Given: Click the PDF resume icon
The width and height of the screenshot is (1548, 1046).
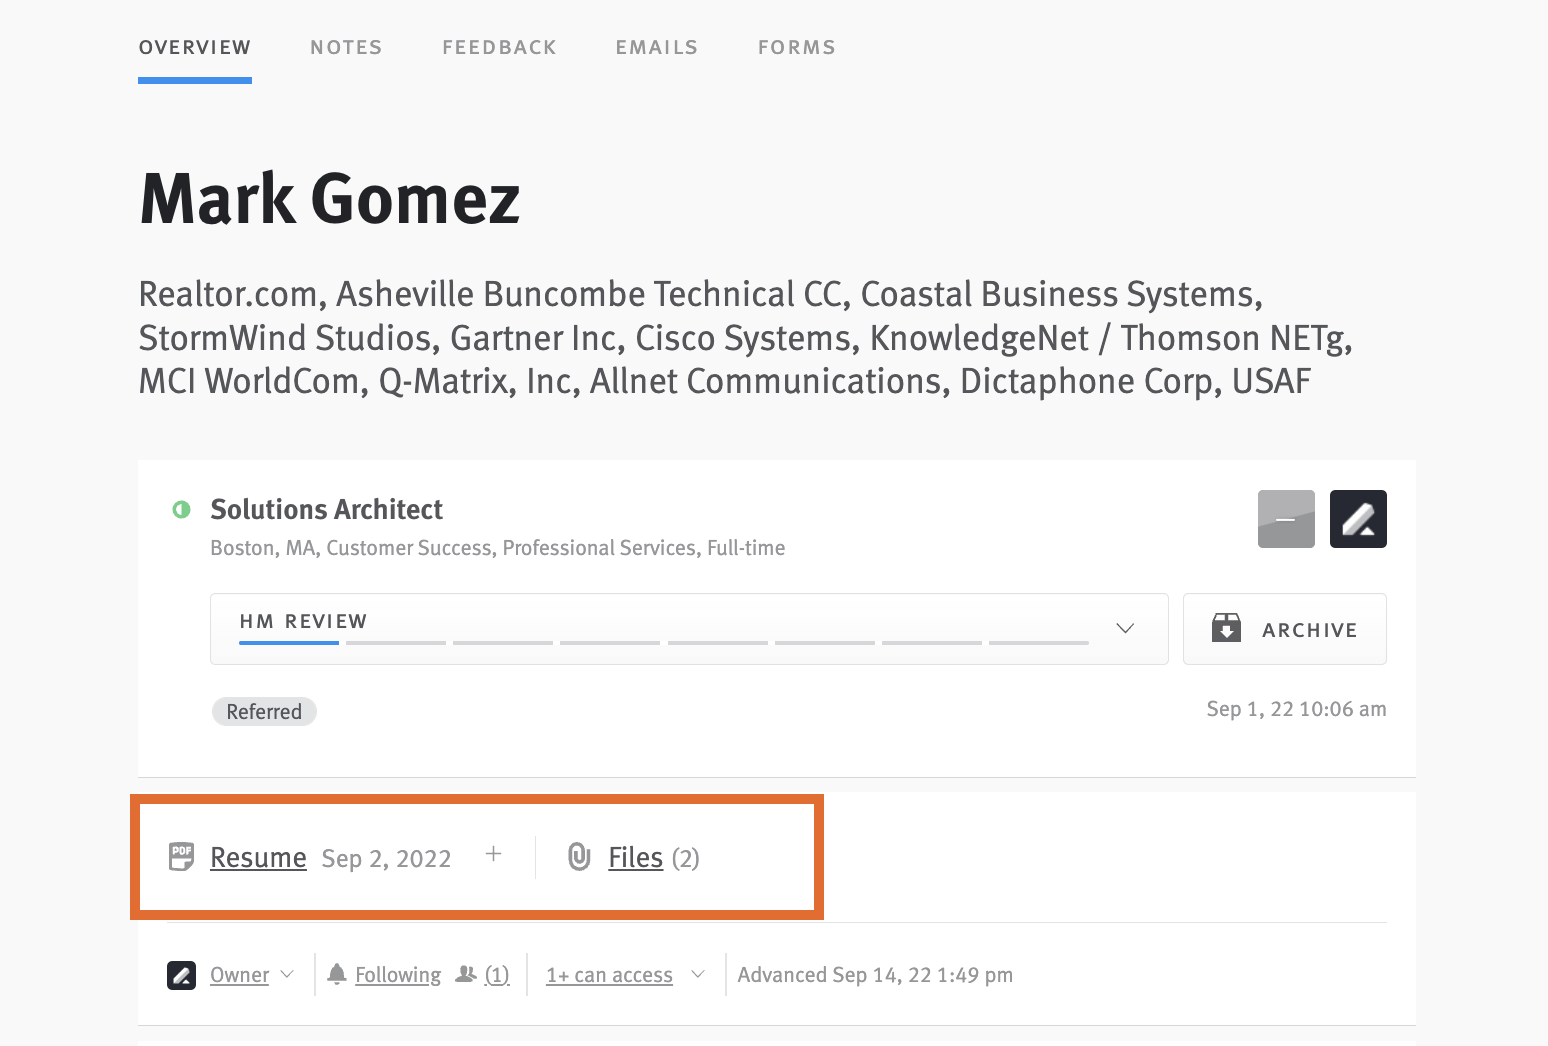Looking at the screenshot, I should pyautogui.click(x=181, y=857).
